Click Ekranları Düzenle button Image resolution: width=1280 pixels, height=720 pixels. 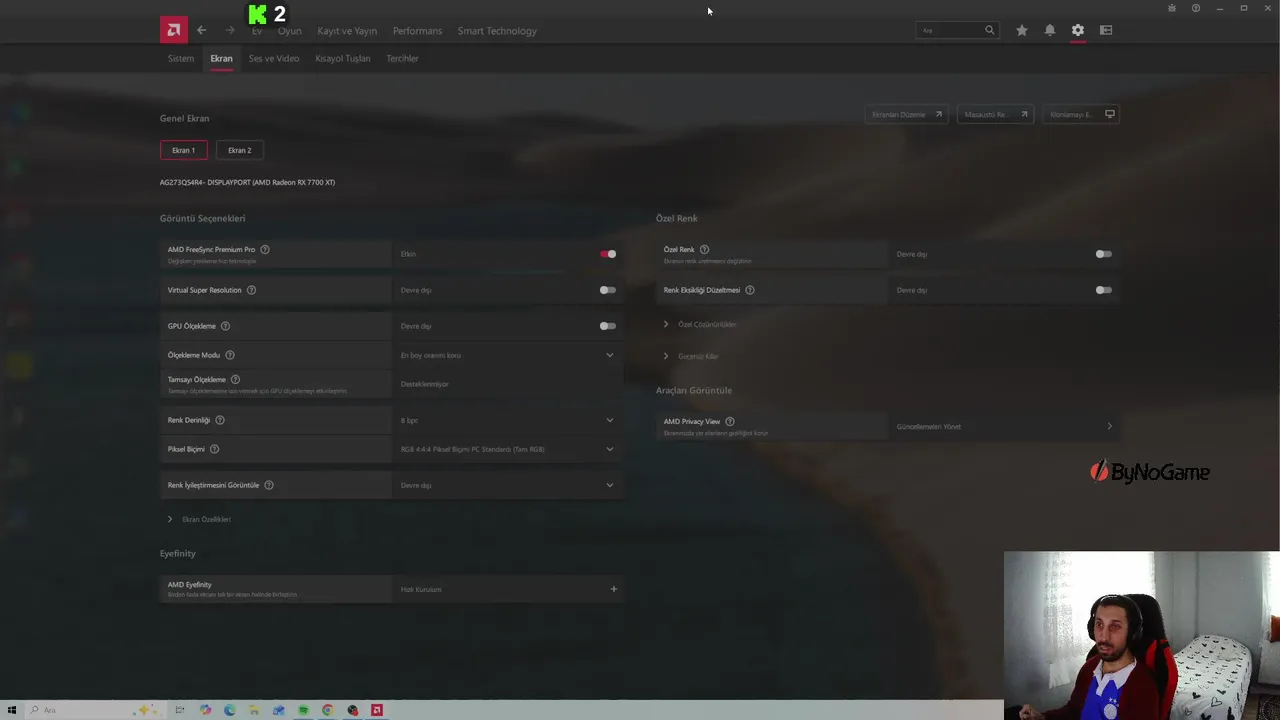[907, 114]
